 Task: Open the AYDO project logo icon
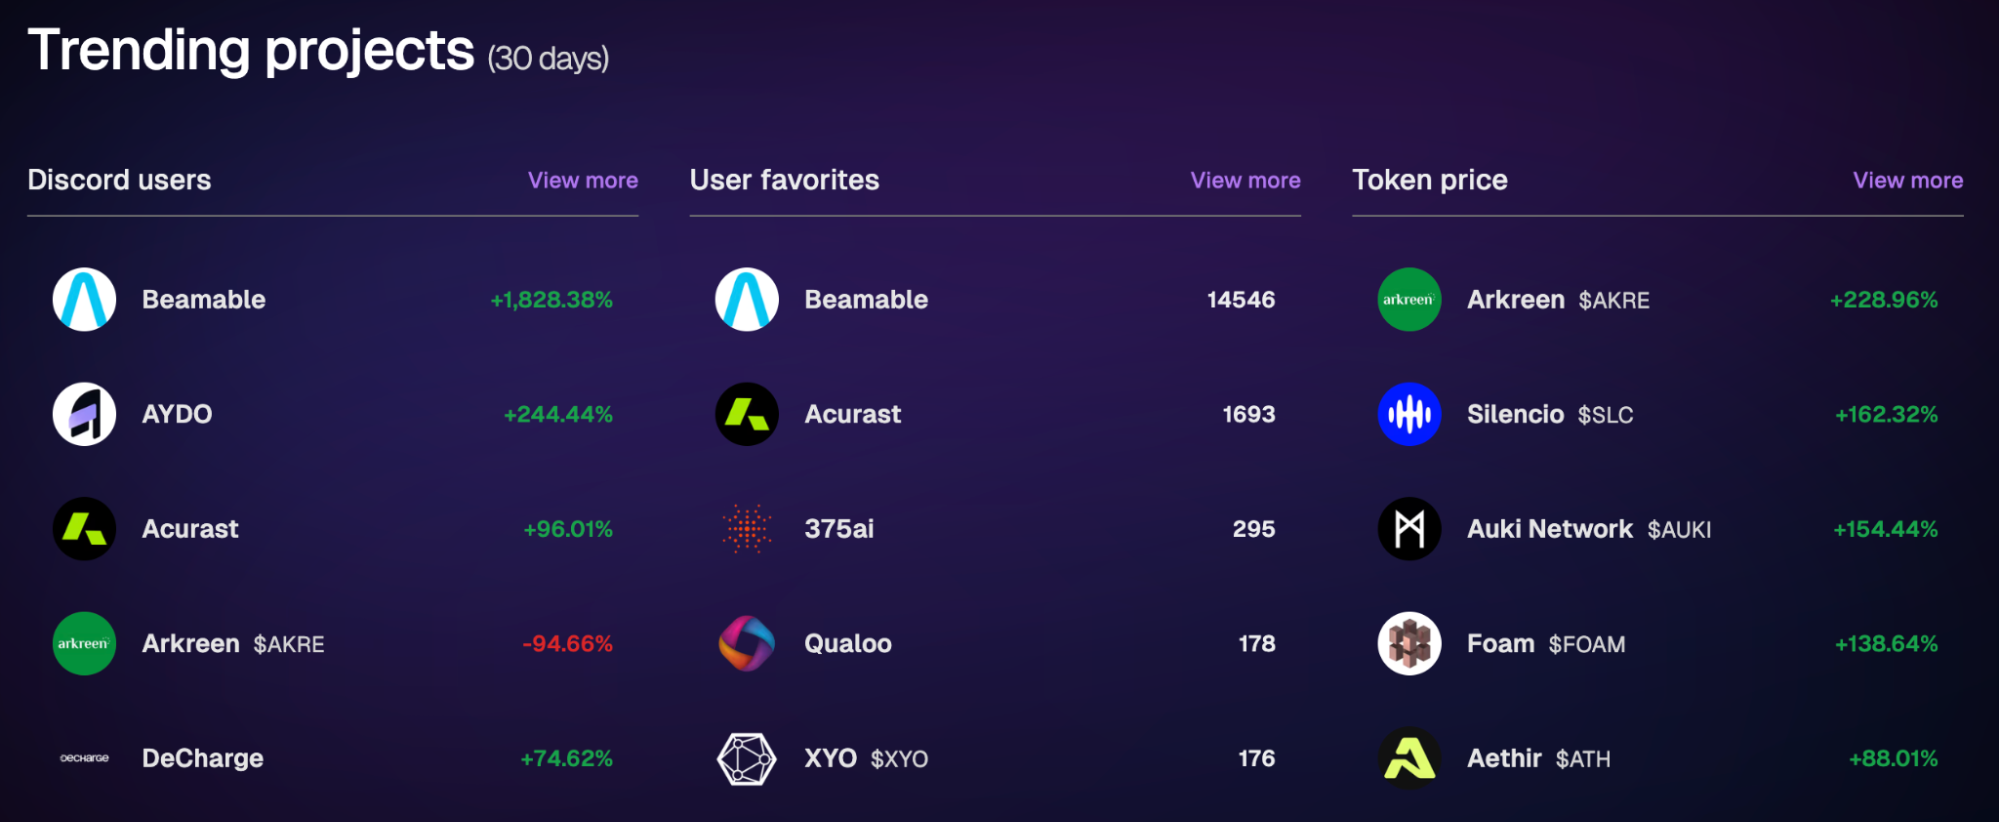84,414
